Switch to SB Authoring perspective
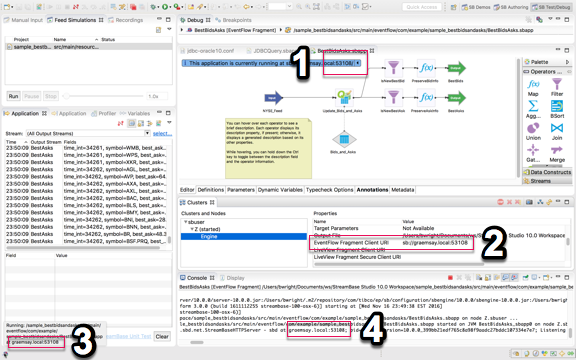Viewport: 576px width, 360px height. [x=511, y=7]
